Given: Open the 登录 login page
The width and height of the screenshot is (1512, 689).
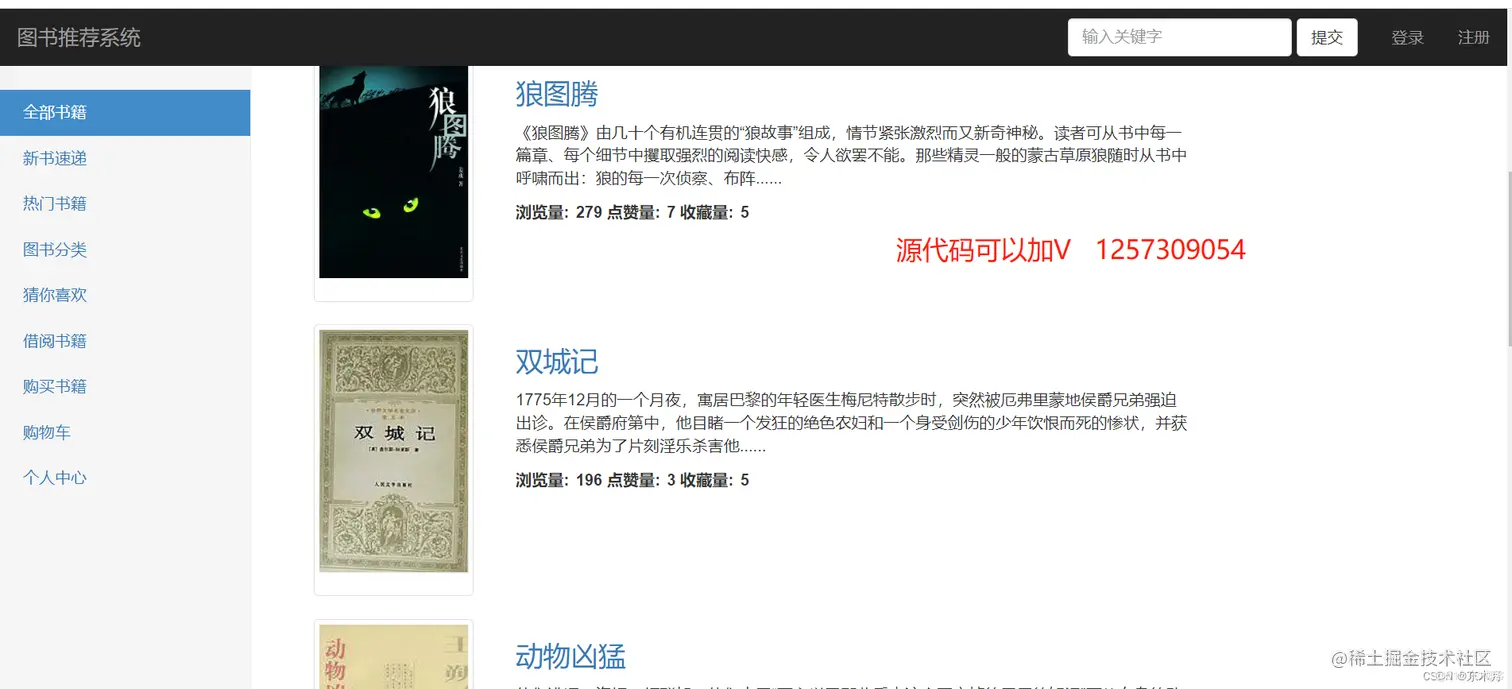Looking at the screenshot, I should pyautogui.click(x=1407, y=37).
